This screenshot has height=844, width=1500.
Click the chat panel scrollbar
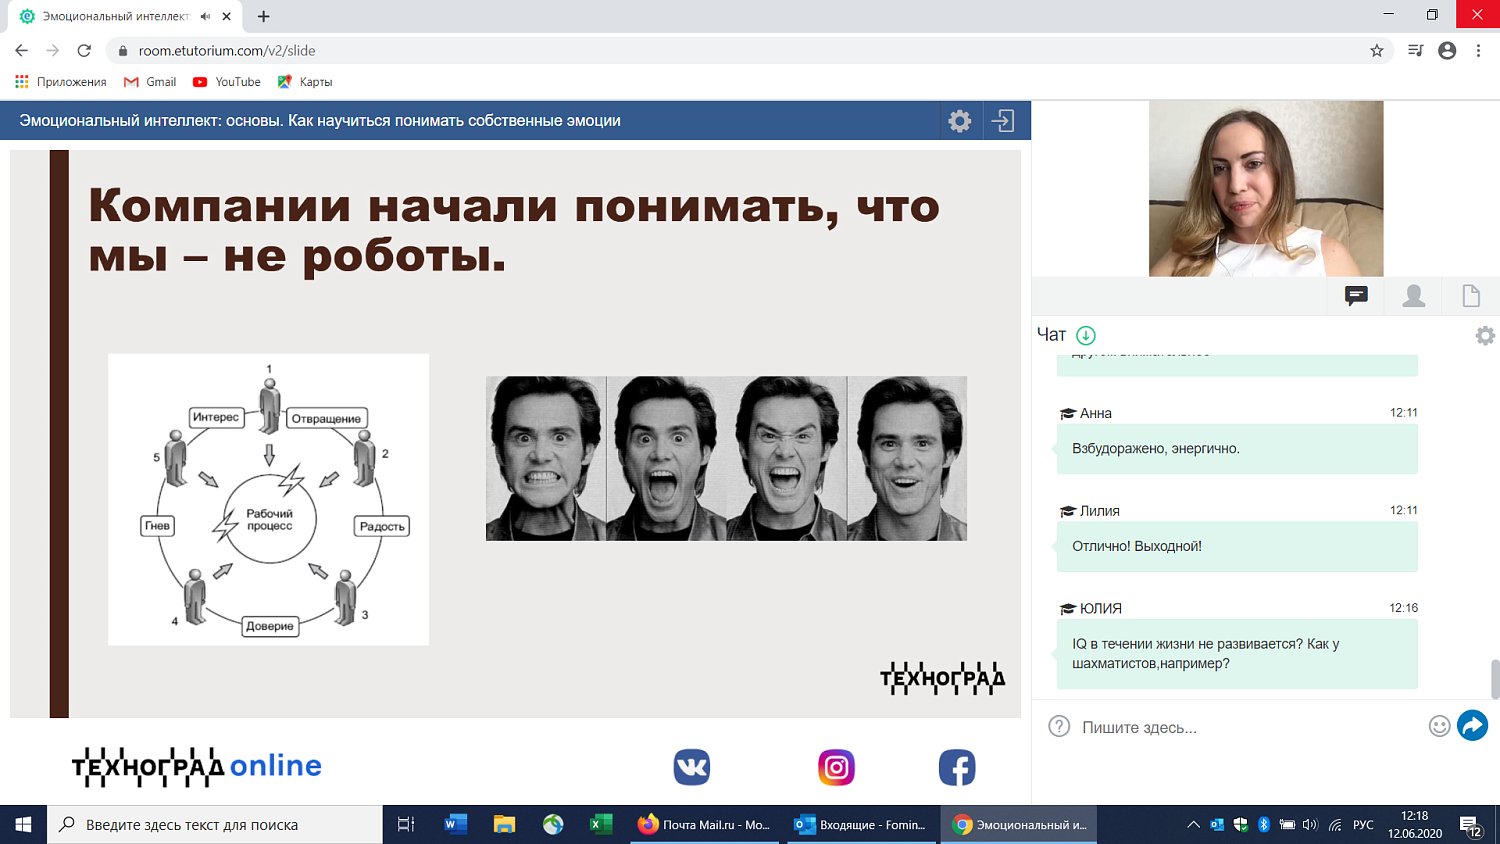(1495, 680)
